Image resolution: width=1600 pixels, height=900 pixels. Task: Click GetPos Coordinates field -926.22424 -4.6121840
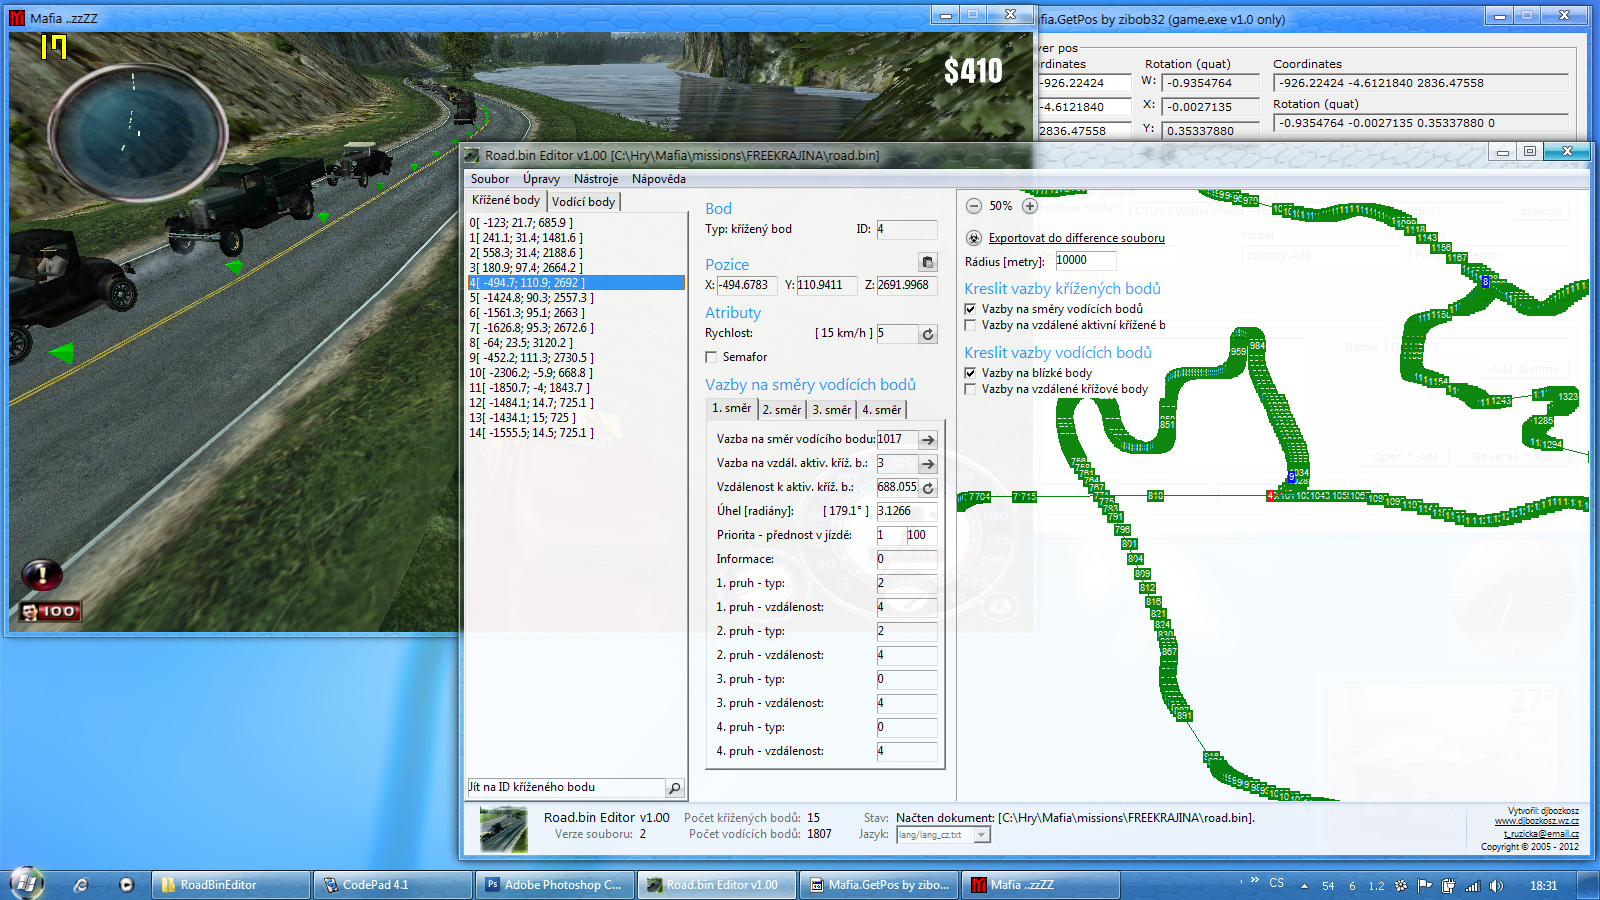point(1421,83)
